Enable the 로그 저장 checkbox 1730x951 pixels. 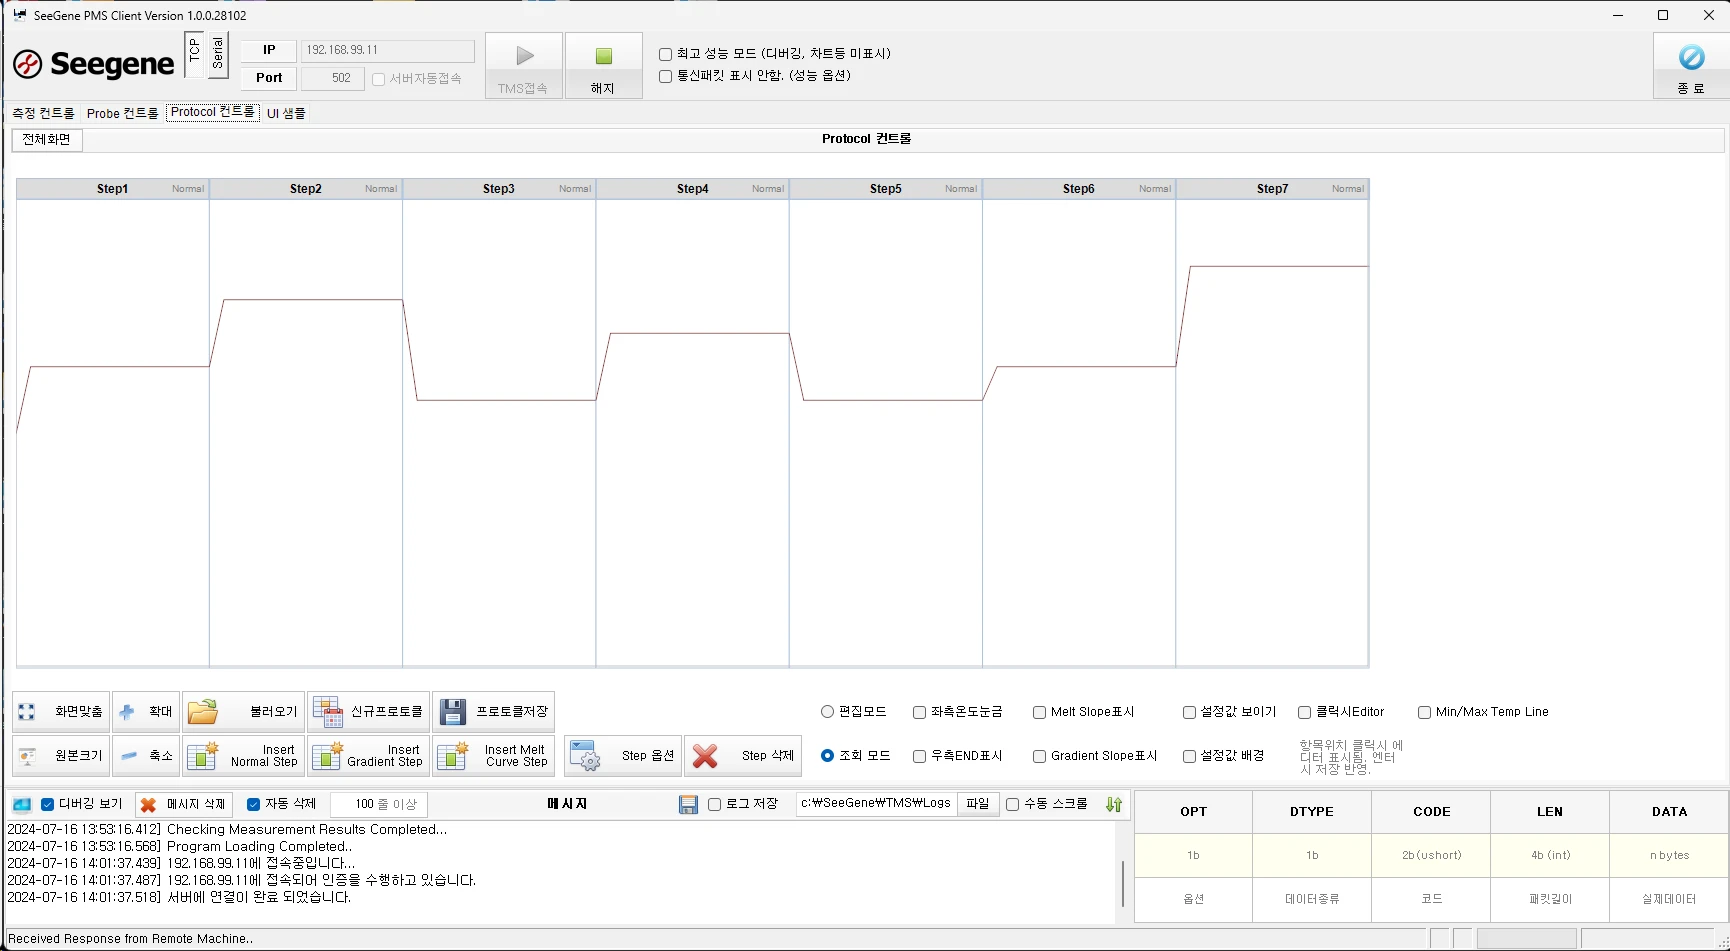(714, 804)
